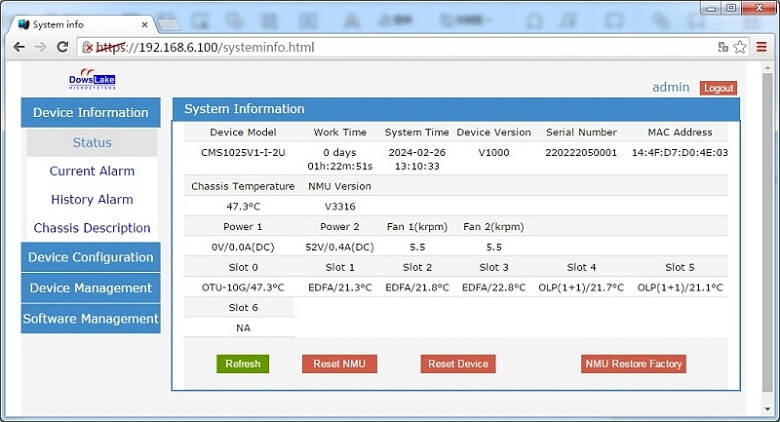Click the browser forward arrow

click(x=40, y=47)
